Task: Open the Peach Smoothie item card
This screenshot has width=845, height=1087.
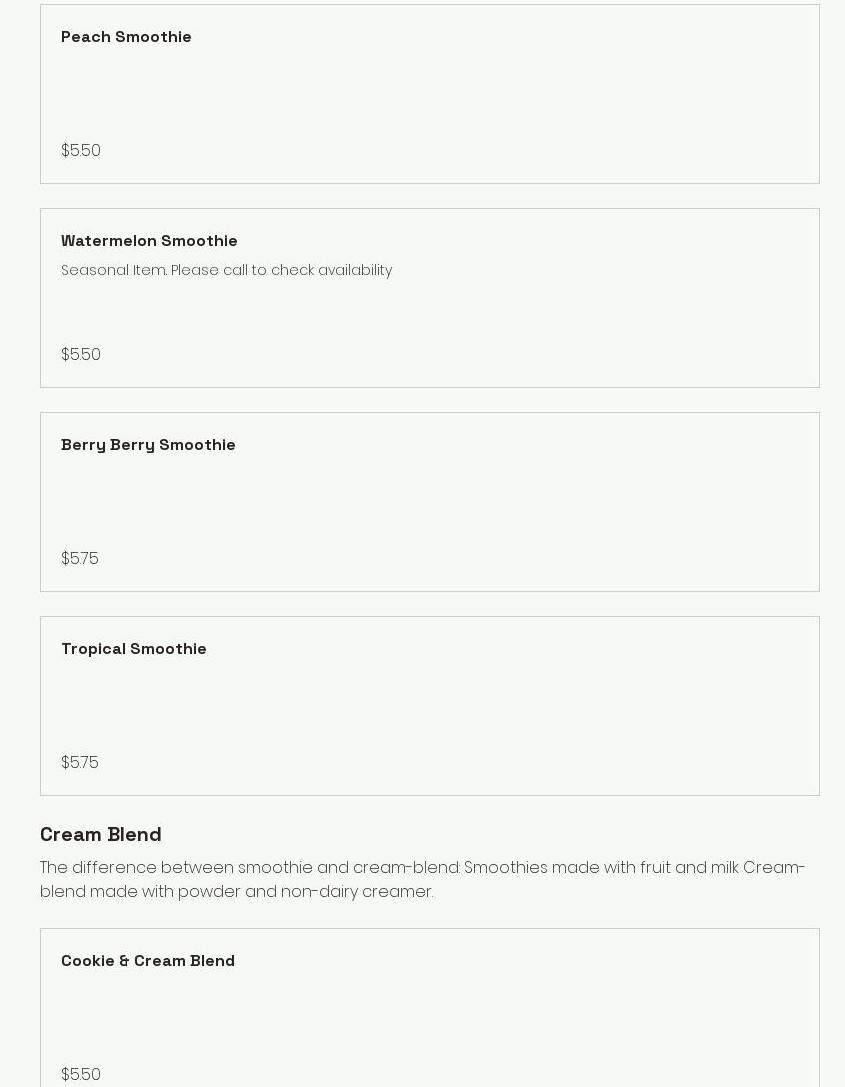Action: (430, 94)
